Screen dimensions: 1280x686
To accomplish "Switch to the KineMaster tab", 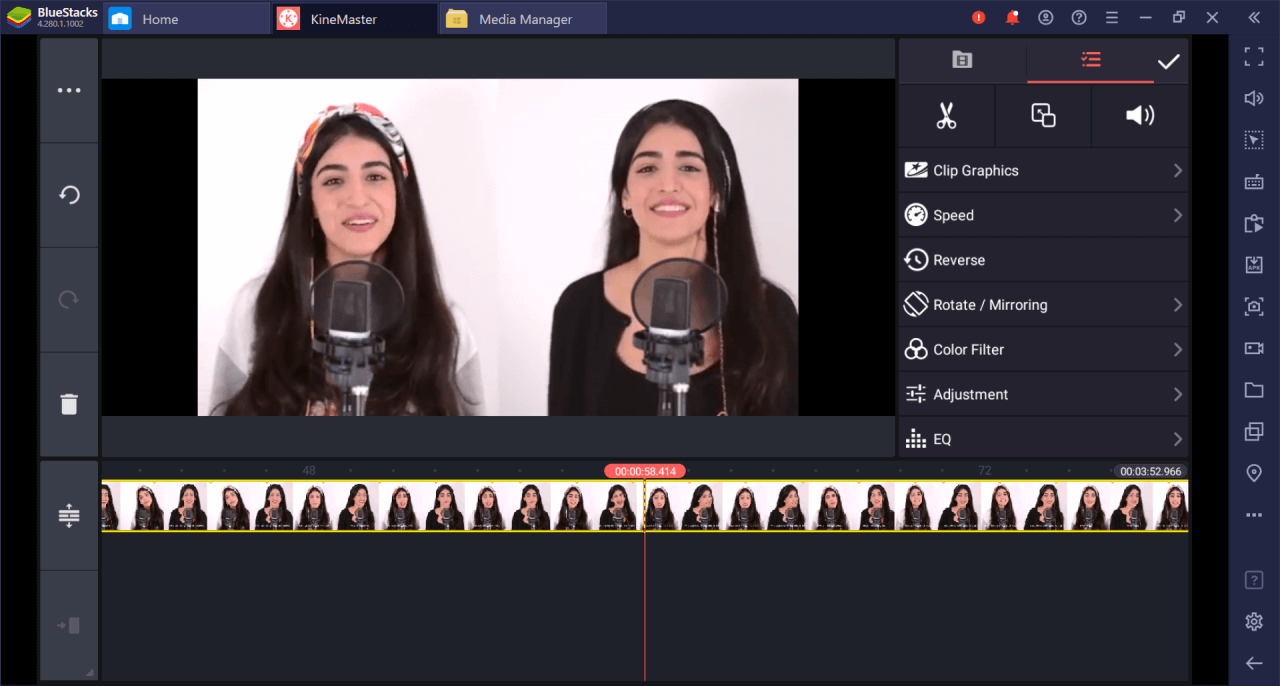I will (354, 19).
